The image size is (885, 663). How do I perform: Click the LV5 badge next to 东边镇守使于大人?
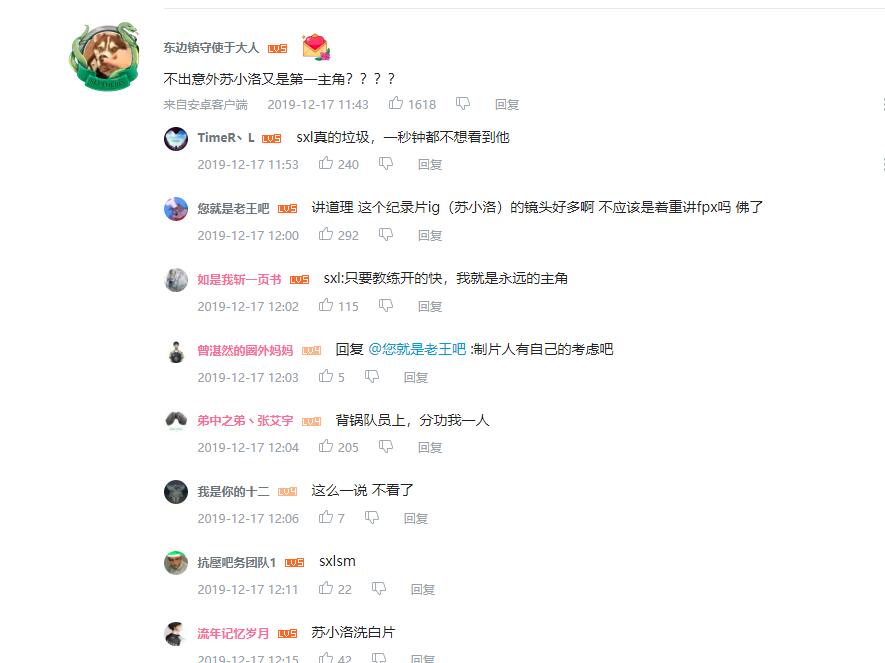point(277,49)
